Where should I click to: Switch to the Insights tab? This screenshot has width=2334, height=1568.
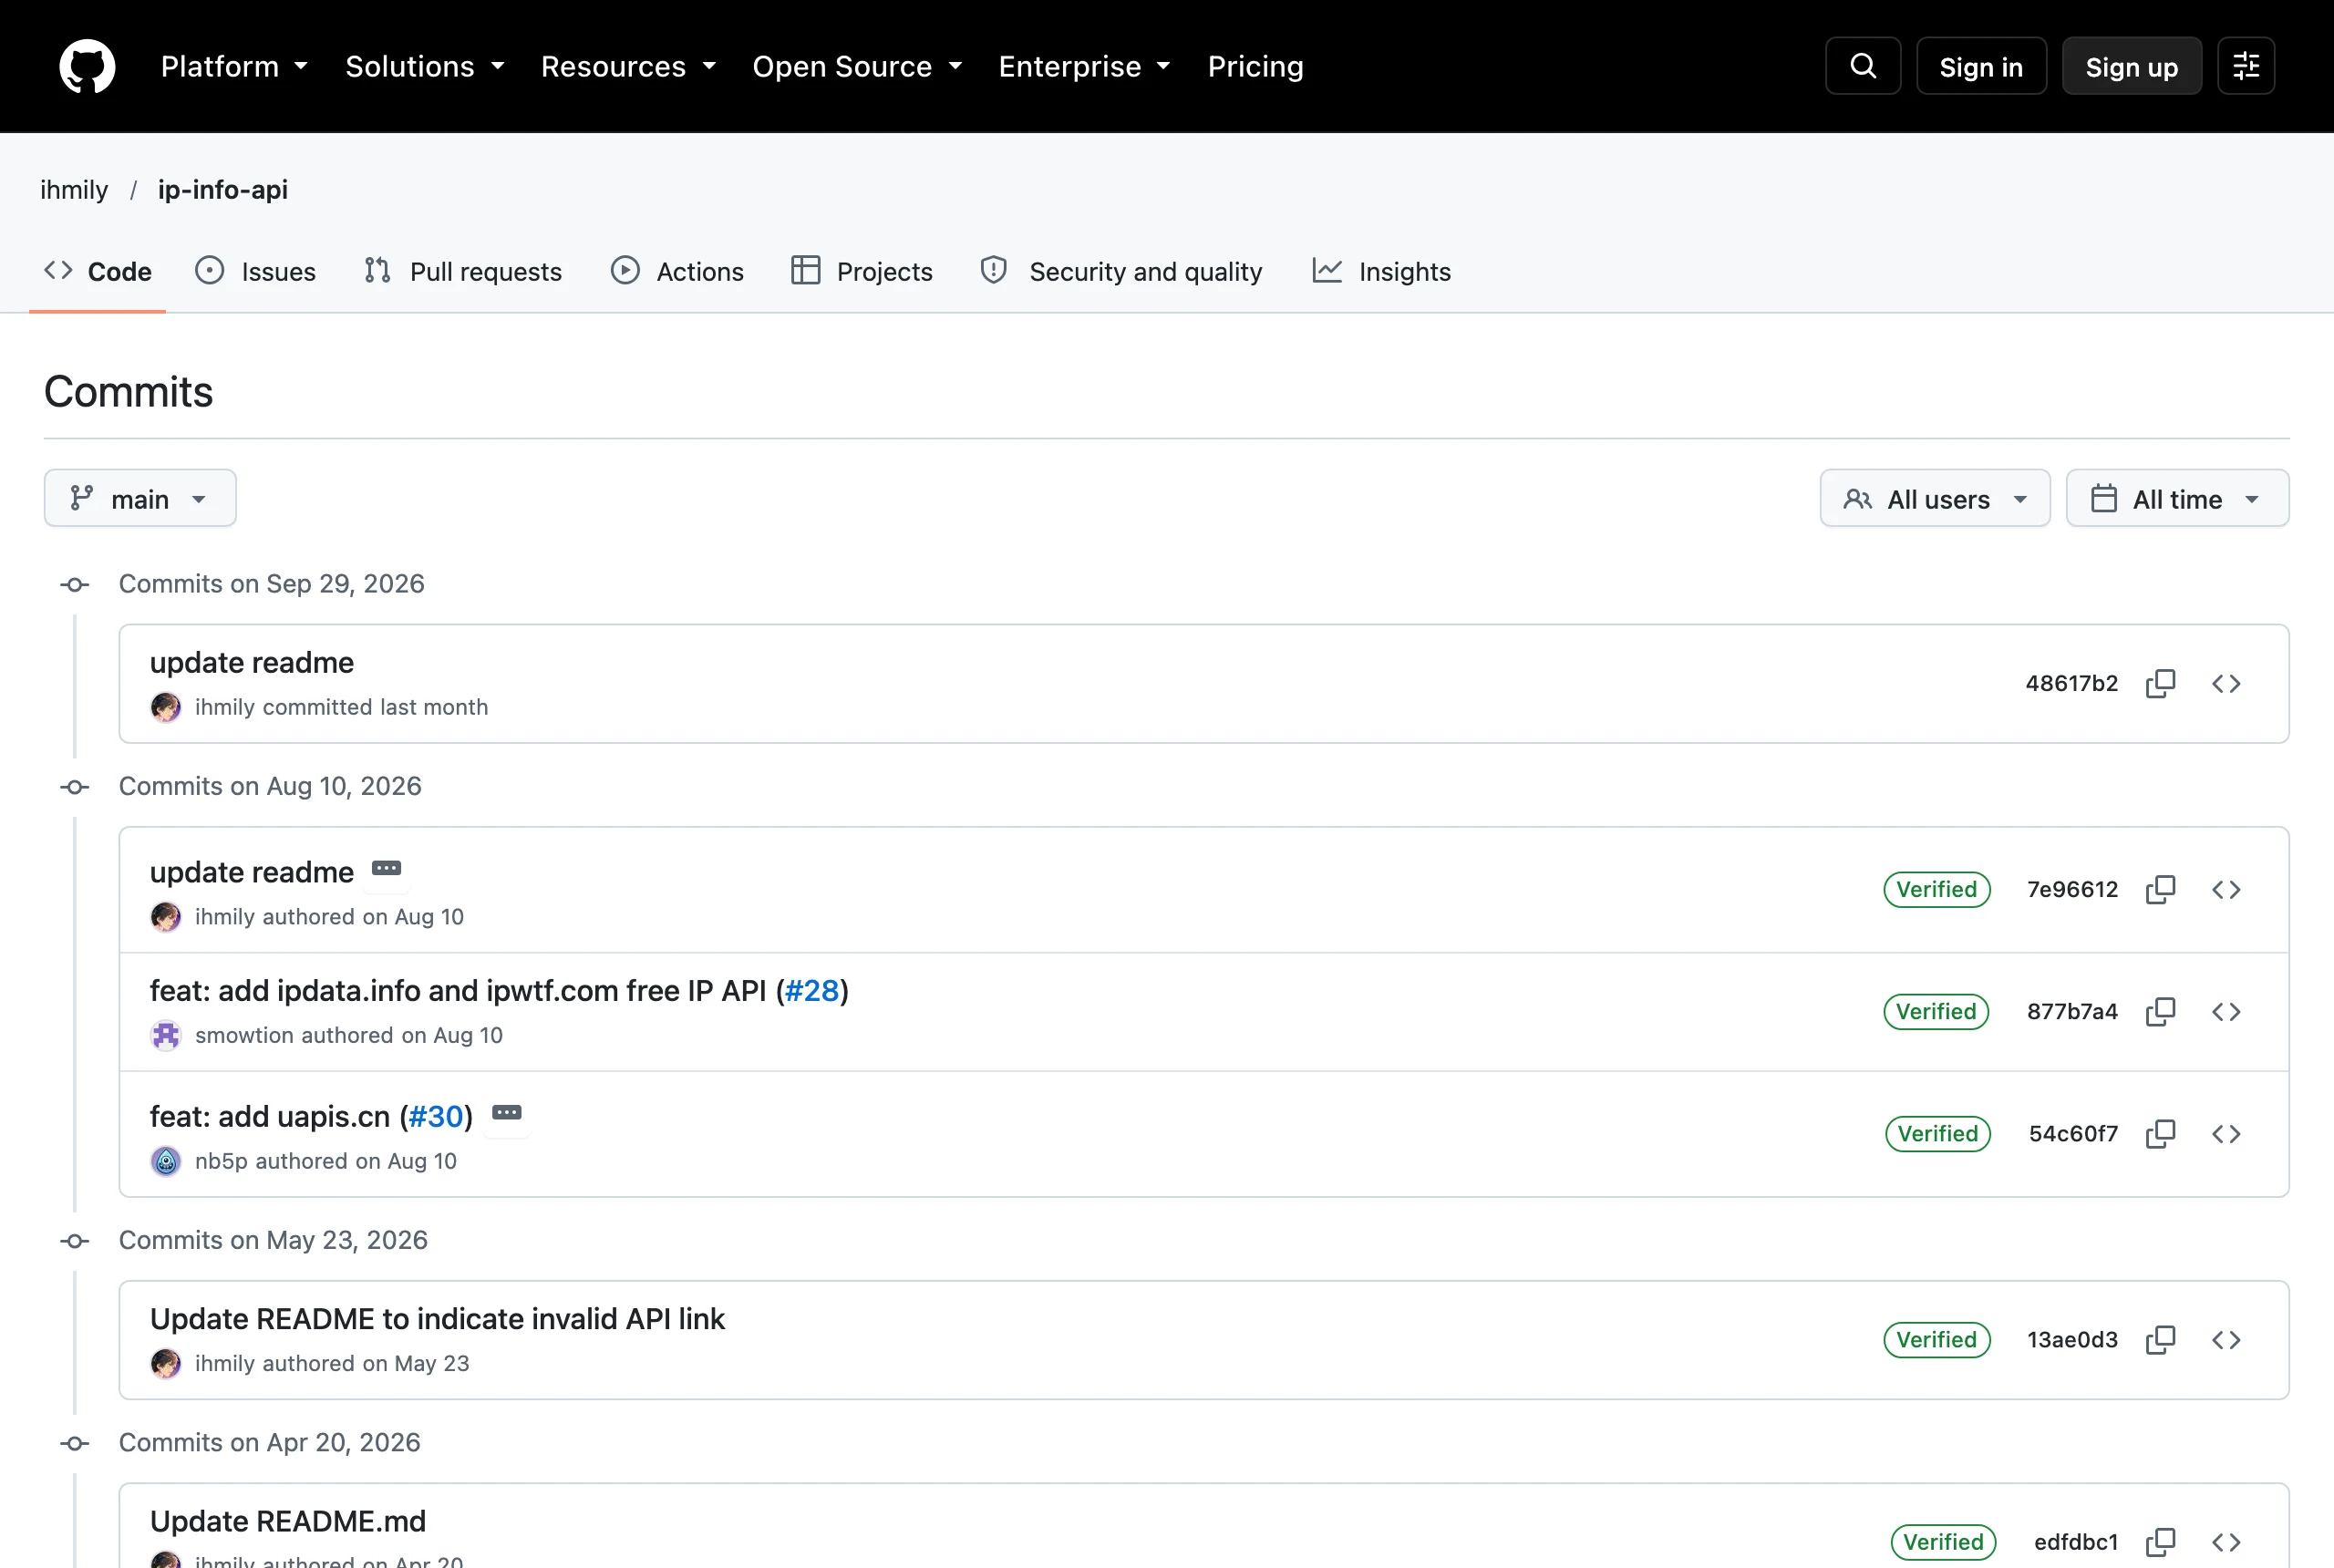(1381, 271)
